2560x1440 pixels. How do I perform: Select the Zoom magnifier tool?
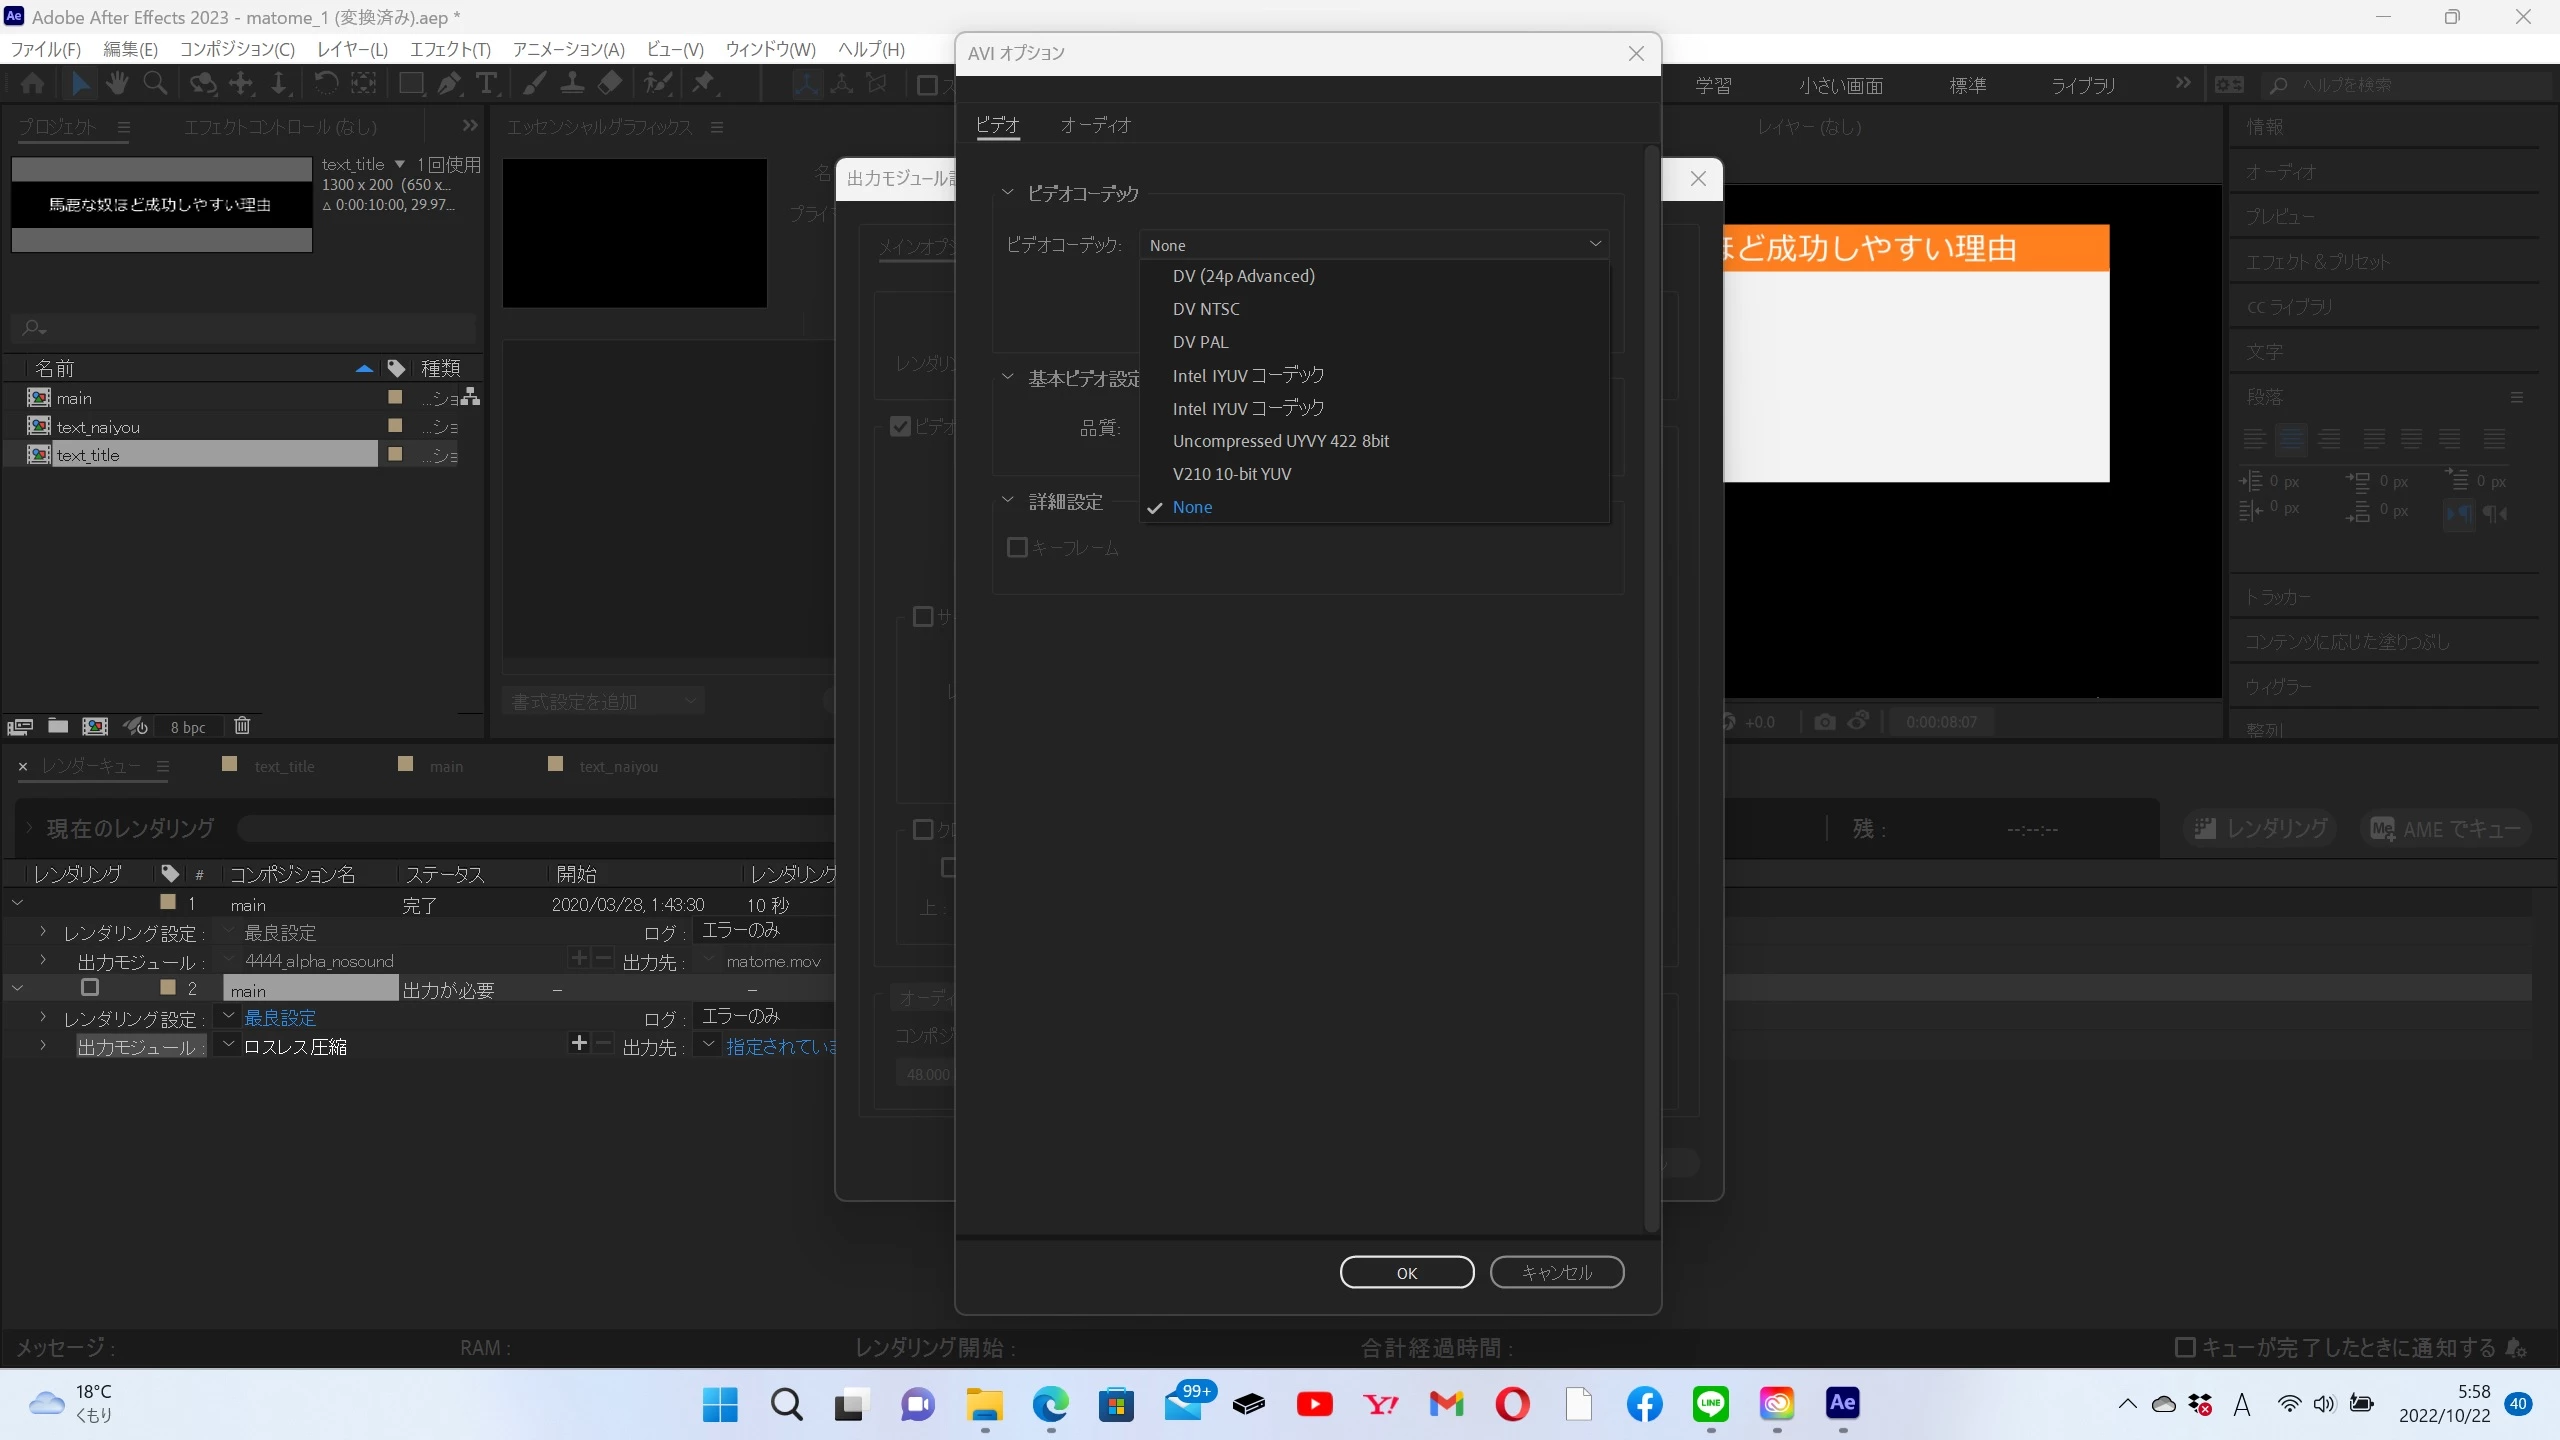click(x=155, y=83)
